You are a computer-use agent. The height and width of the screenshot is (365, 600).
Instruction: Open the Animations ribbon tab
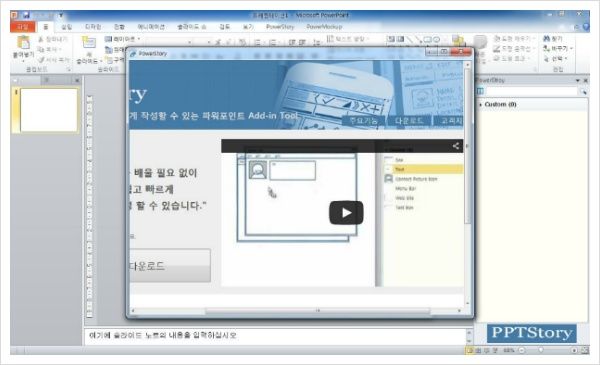pyautogui.click(x=151, y=27)
